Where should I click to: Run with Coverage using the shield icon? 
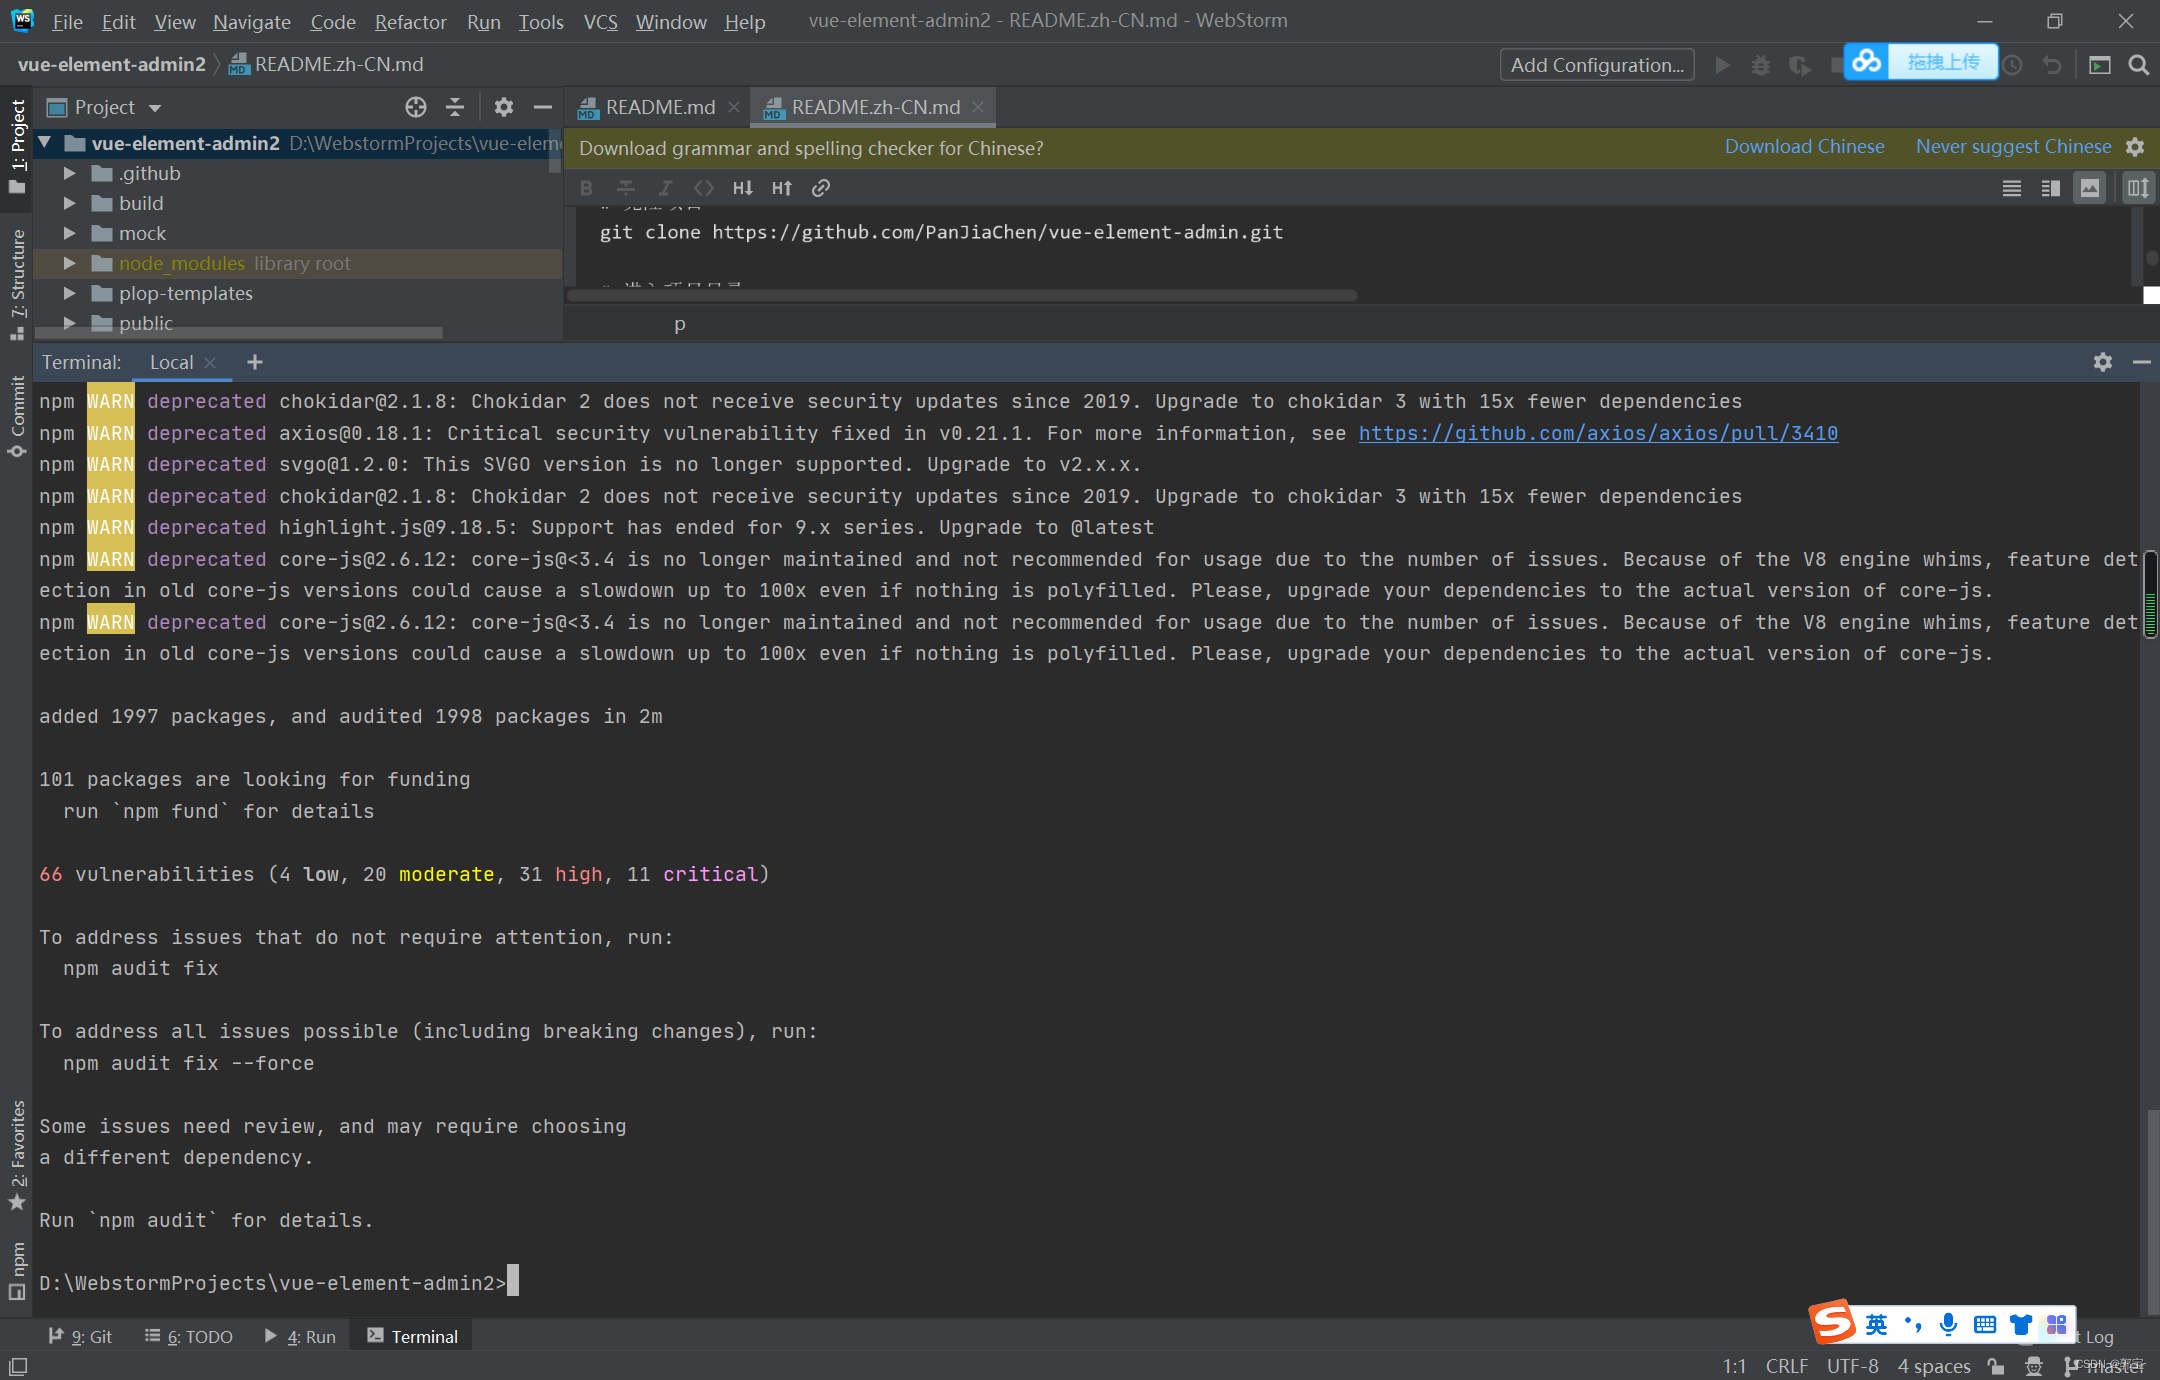click(1799, 64)
